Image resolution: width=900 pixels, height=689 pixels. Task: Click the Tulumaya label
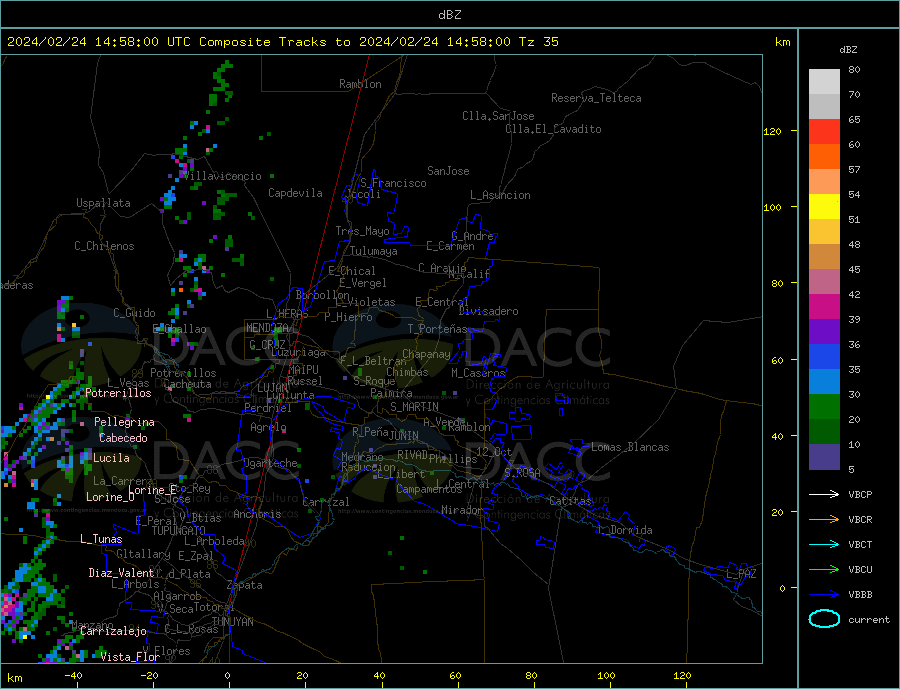(x=374, y=251)
